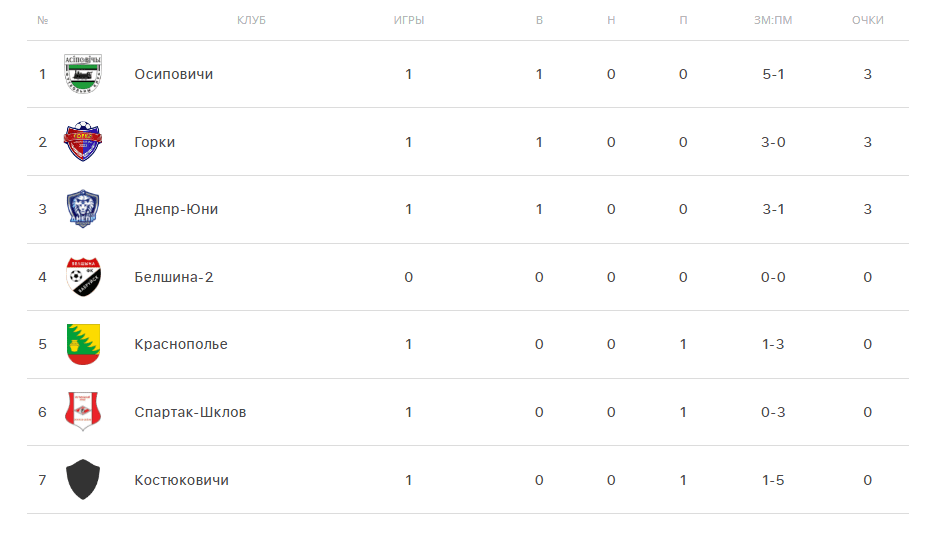
Task: Click the Горки club crest icon
Action: pyautogui.click(x=83, y=142)
